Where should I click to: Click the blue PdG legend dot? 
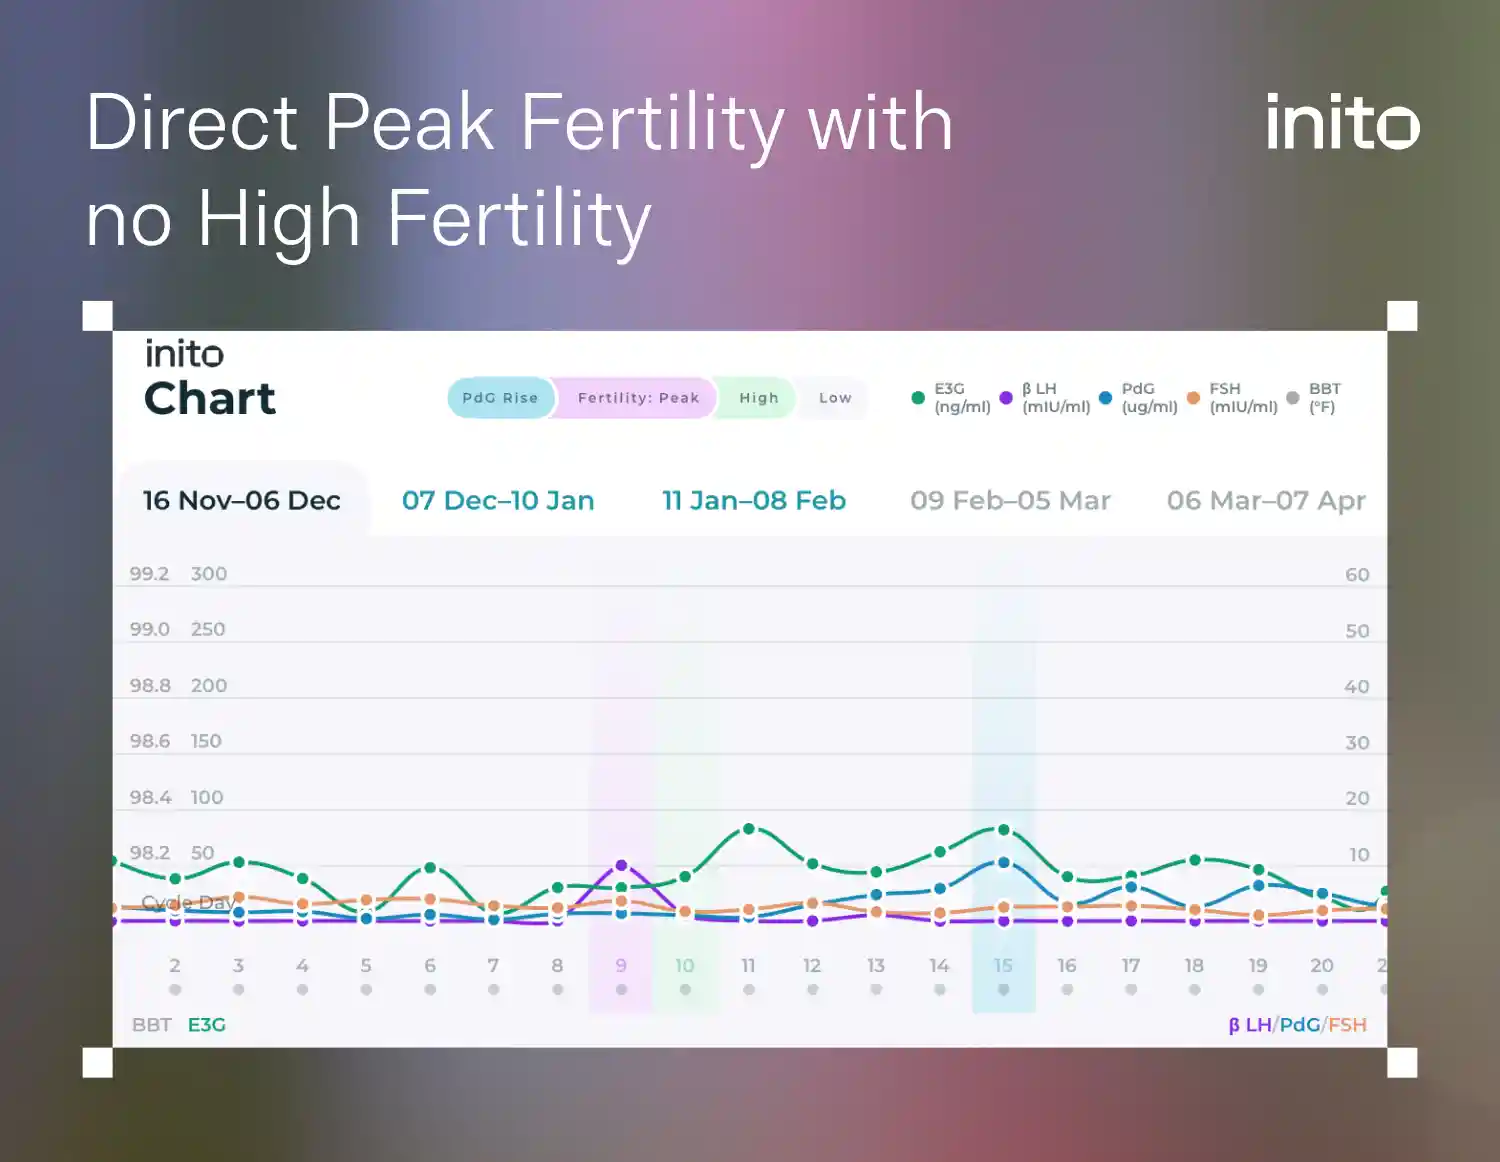tap(1105, 398)
